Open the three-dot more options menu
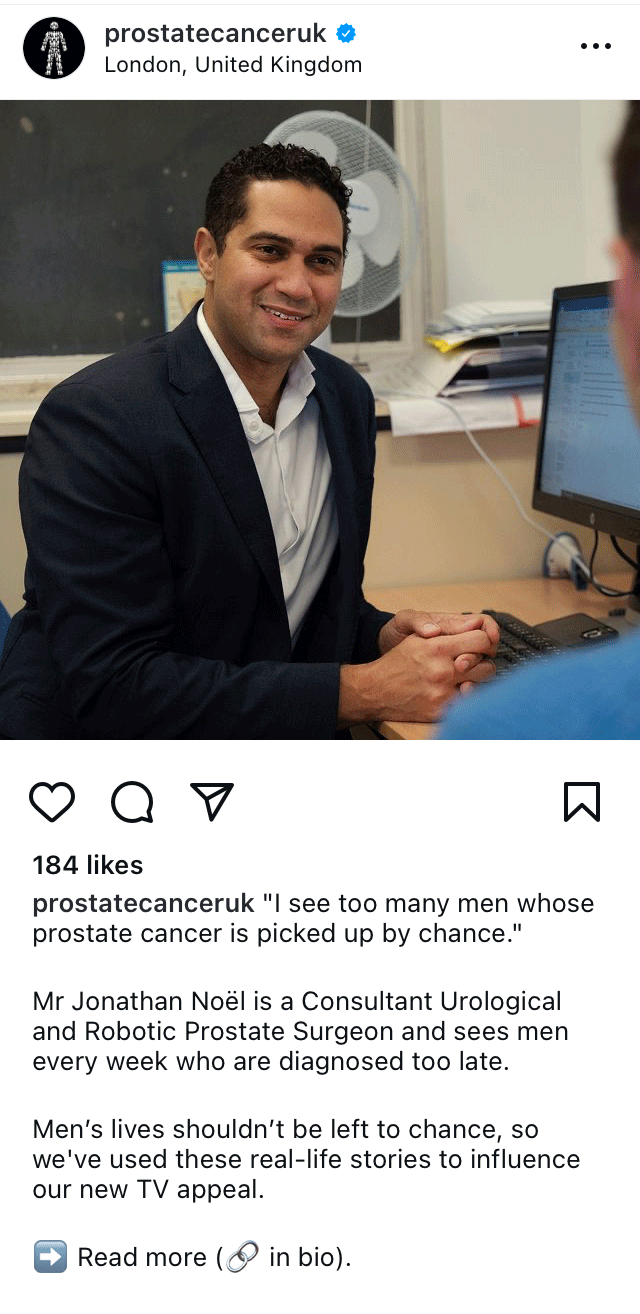Image resolution: width=640 pixels, height=1314 pixels. [595, 46]
